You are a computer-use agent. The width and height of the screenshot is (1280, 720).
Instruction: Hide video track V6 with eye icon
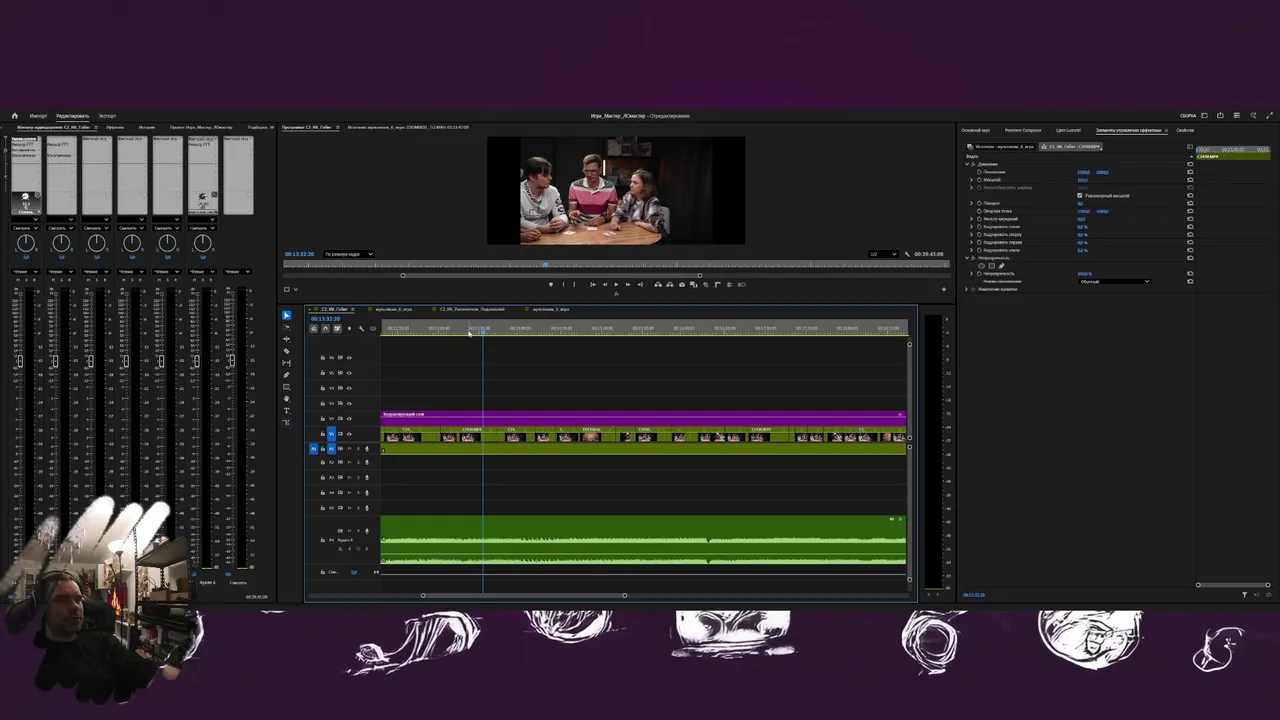349,357
